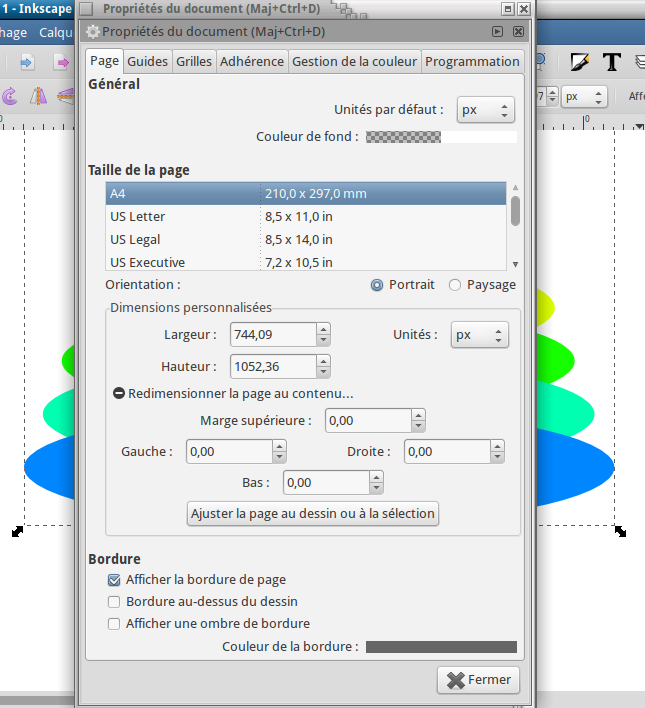Click the Couleur de la bordure swatch
Viewport: 645px width, 708px height.
point(441,647)
